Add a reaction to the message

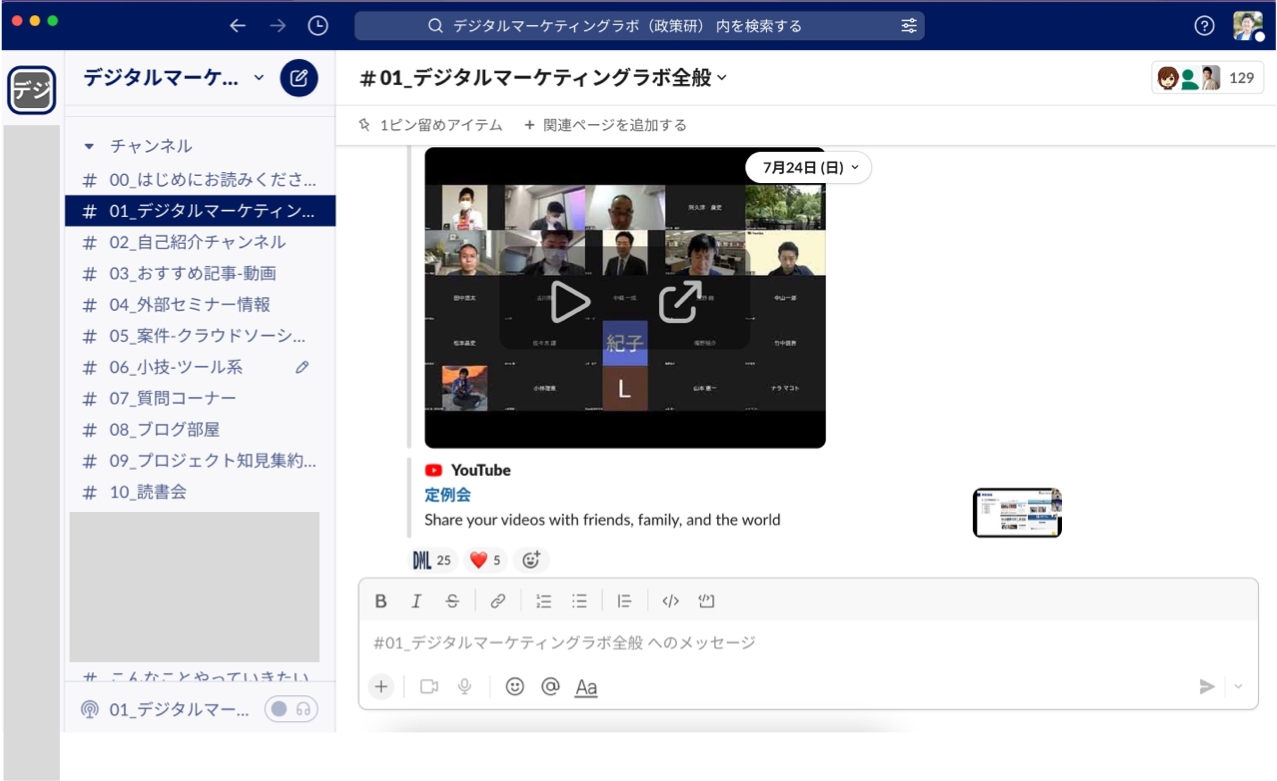click(x=531, y=560)
